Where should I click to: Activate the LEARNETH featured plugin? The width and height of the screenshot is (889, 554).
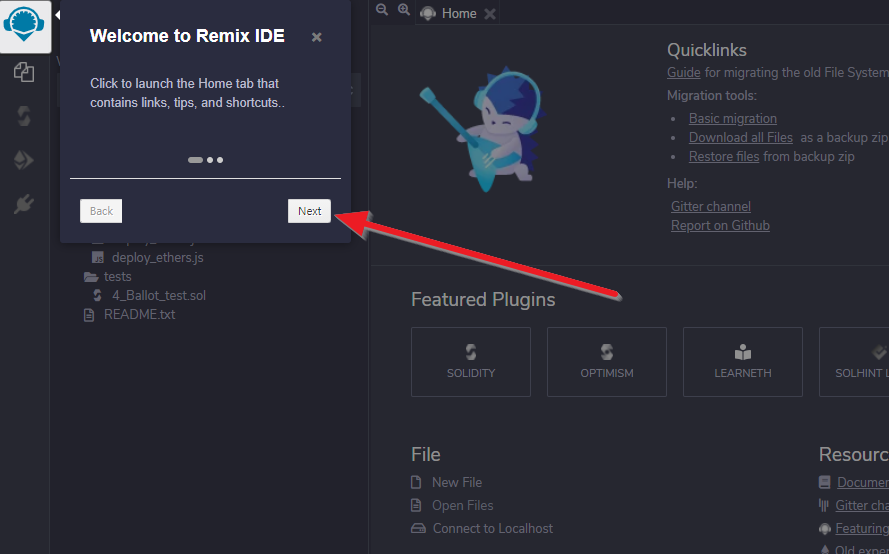(743, 362)
